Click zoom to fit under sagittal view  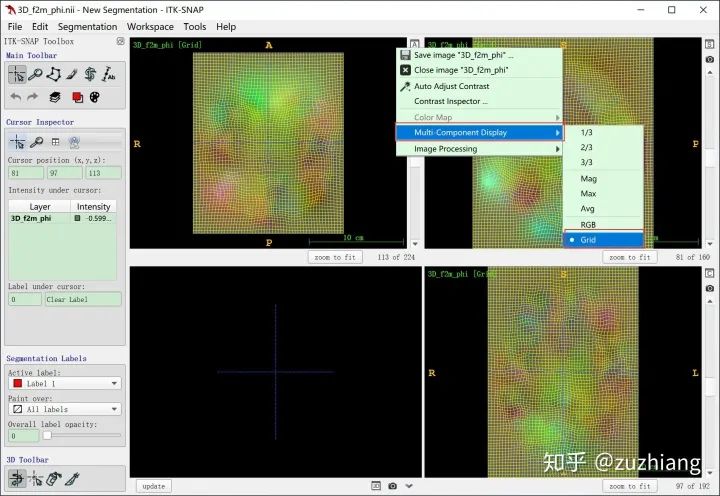(x=630, y=257)
